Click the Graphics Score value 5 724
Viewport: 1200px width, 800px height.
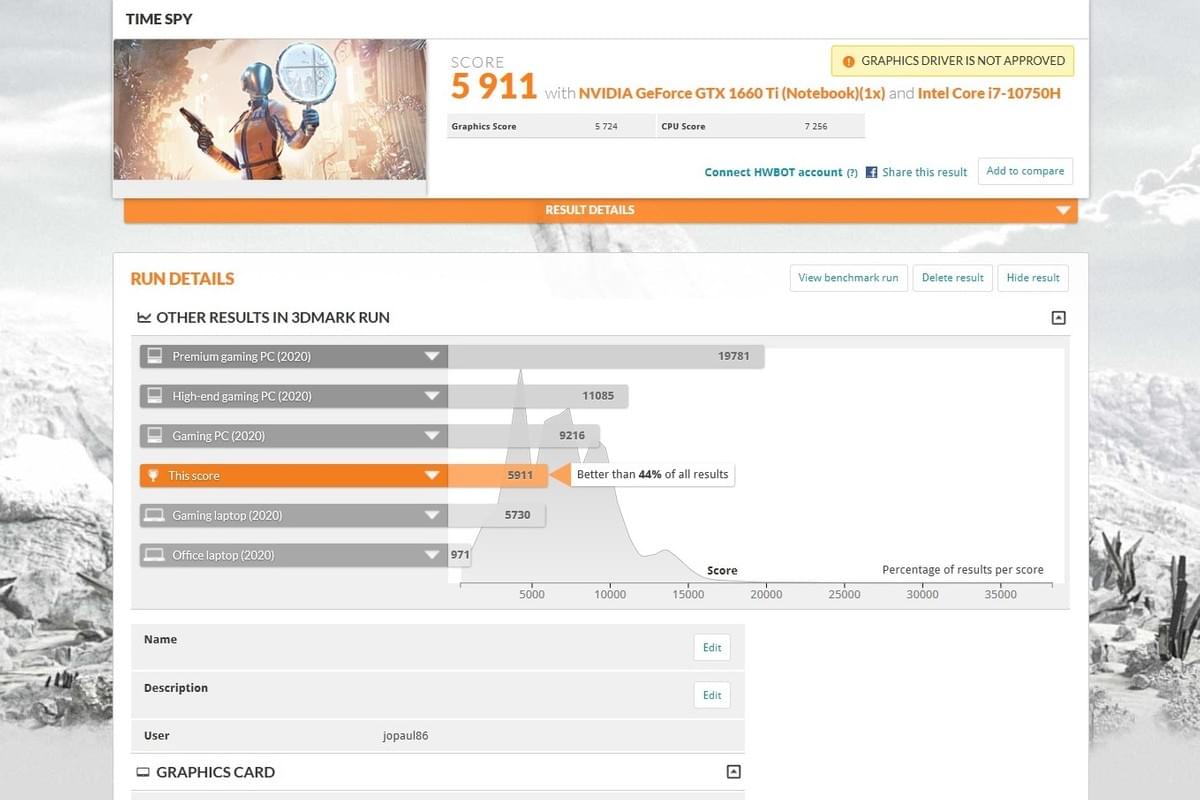click(x=606, y=126)
